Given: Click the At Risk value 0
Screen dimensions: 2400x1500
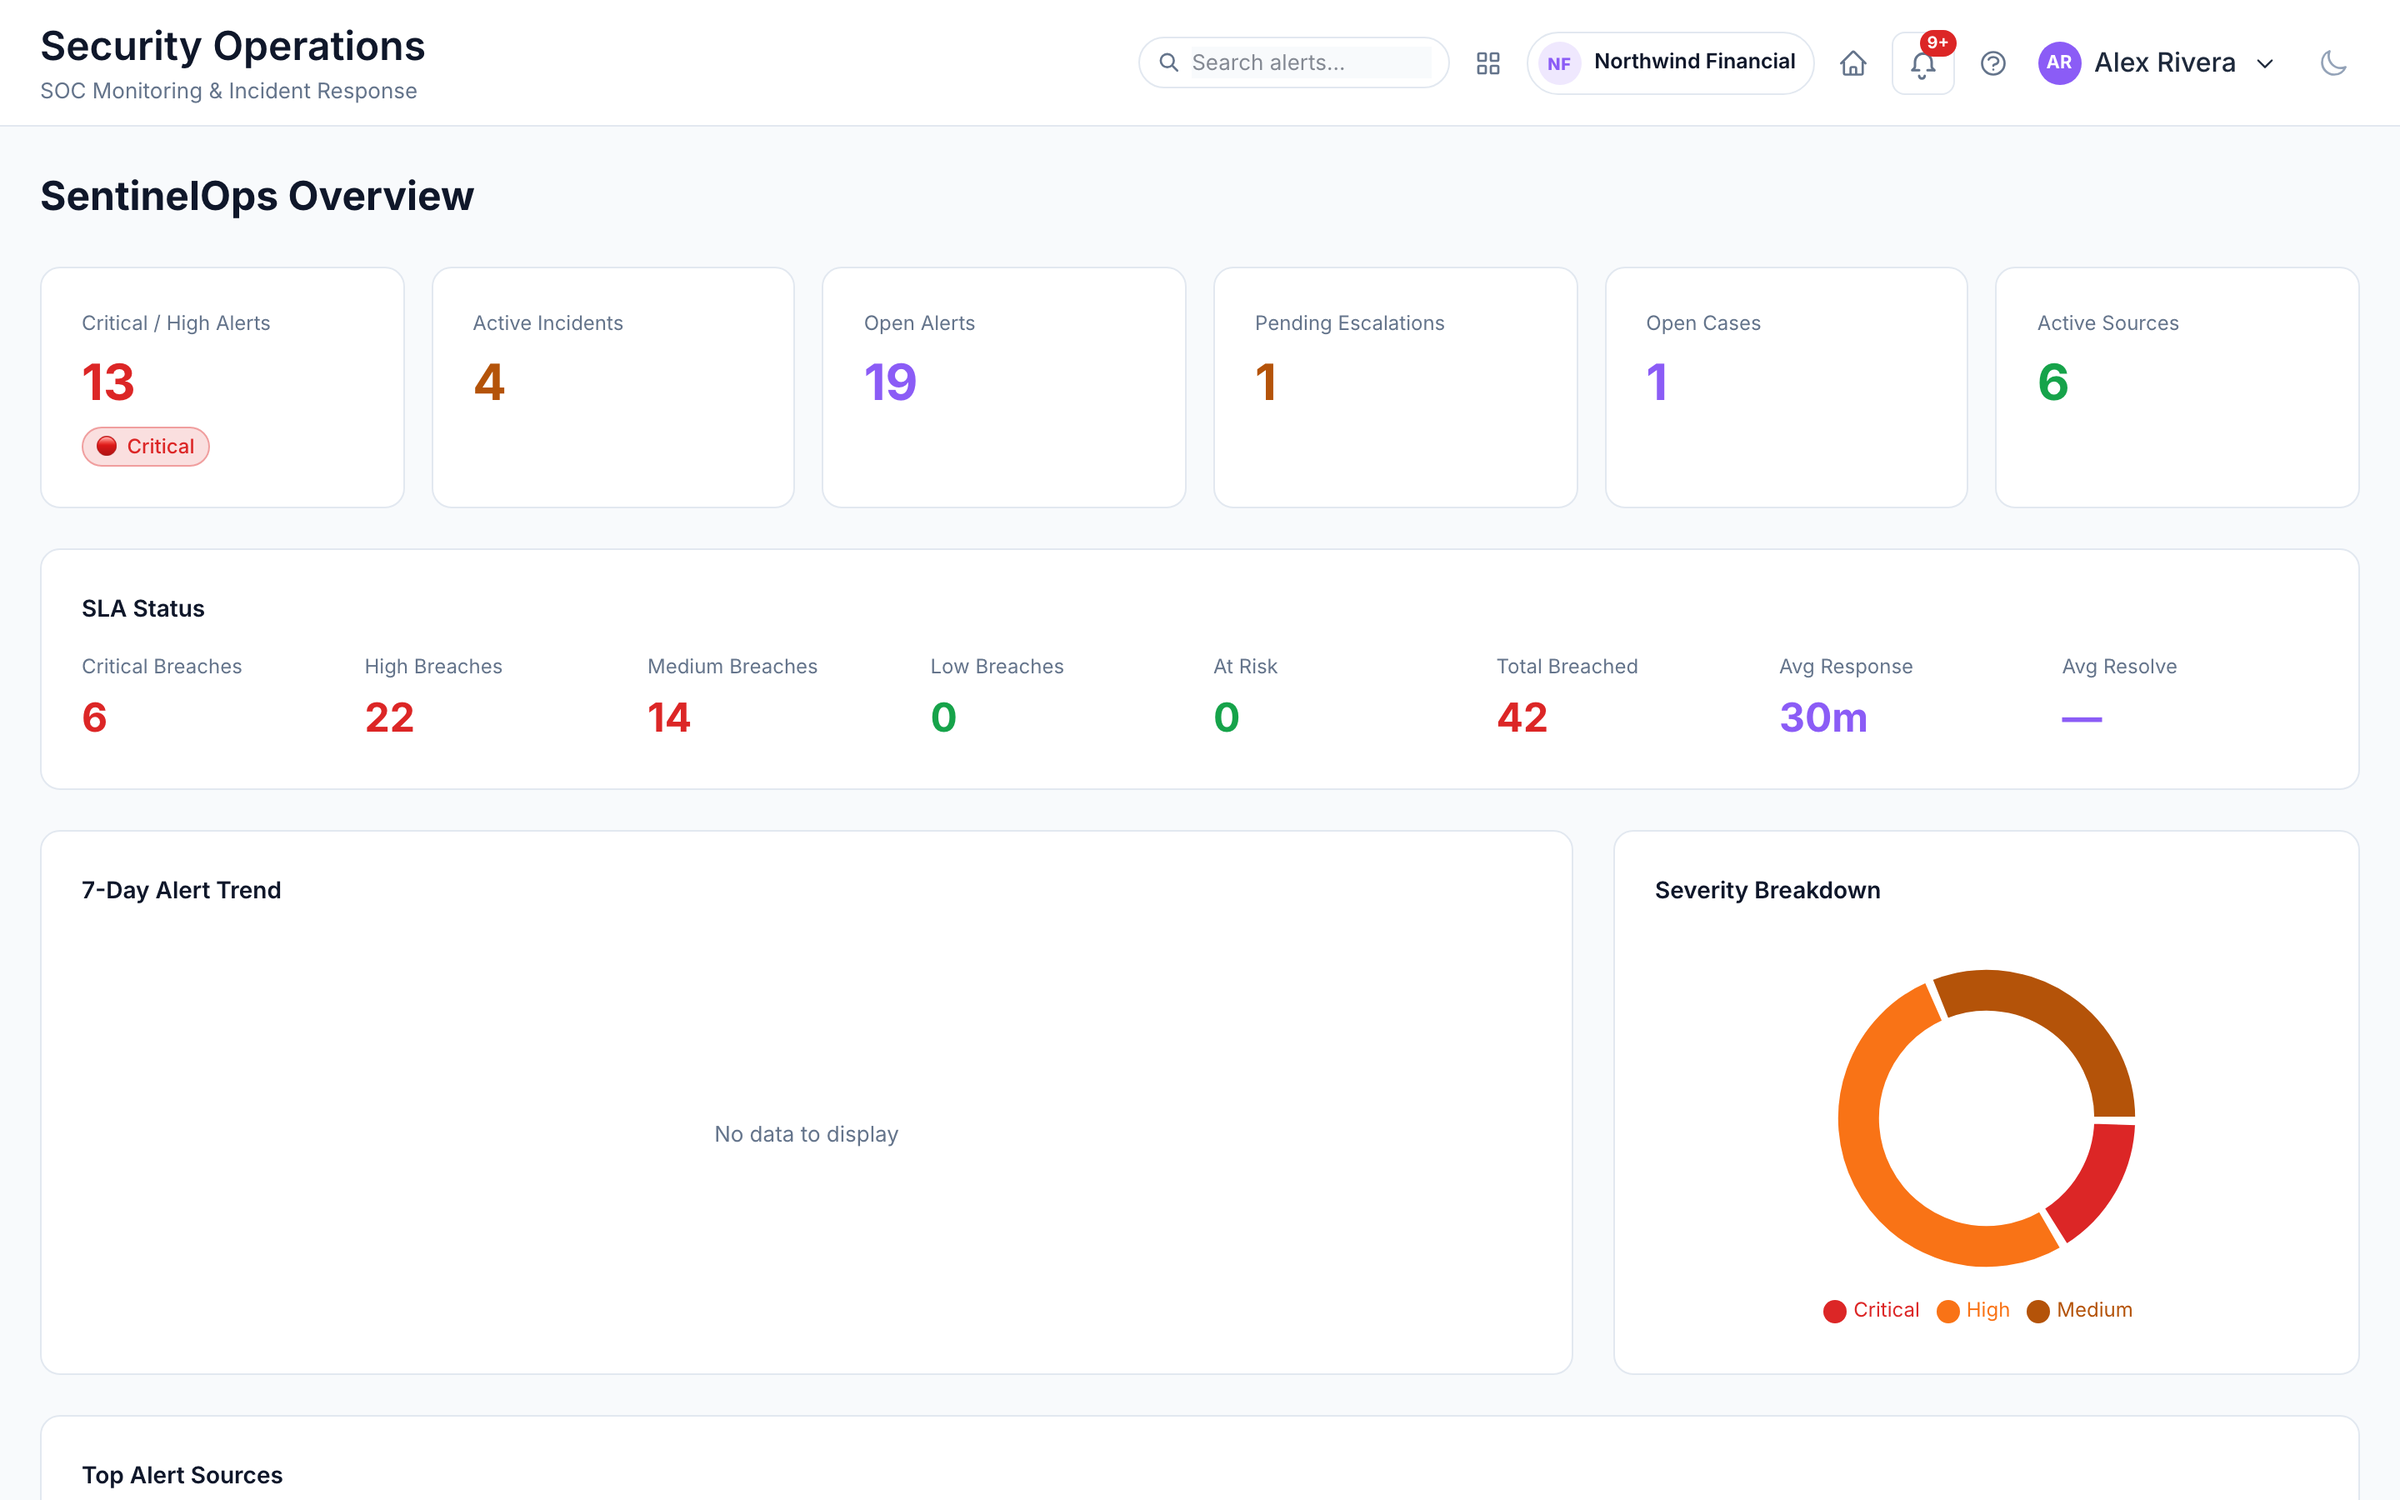Looking at the screenshot, I should (1226, 717).
